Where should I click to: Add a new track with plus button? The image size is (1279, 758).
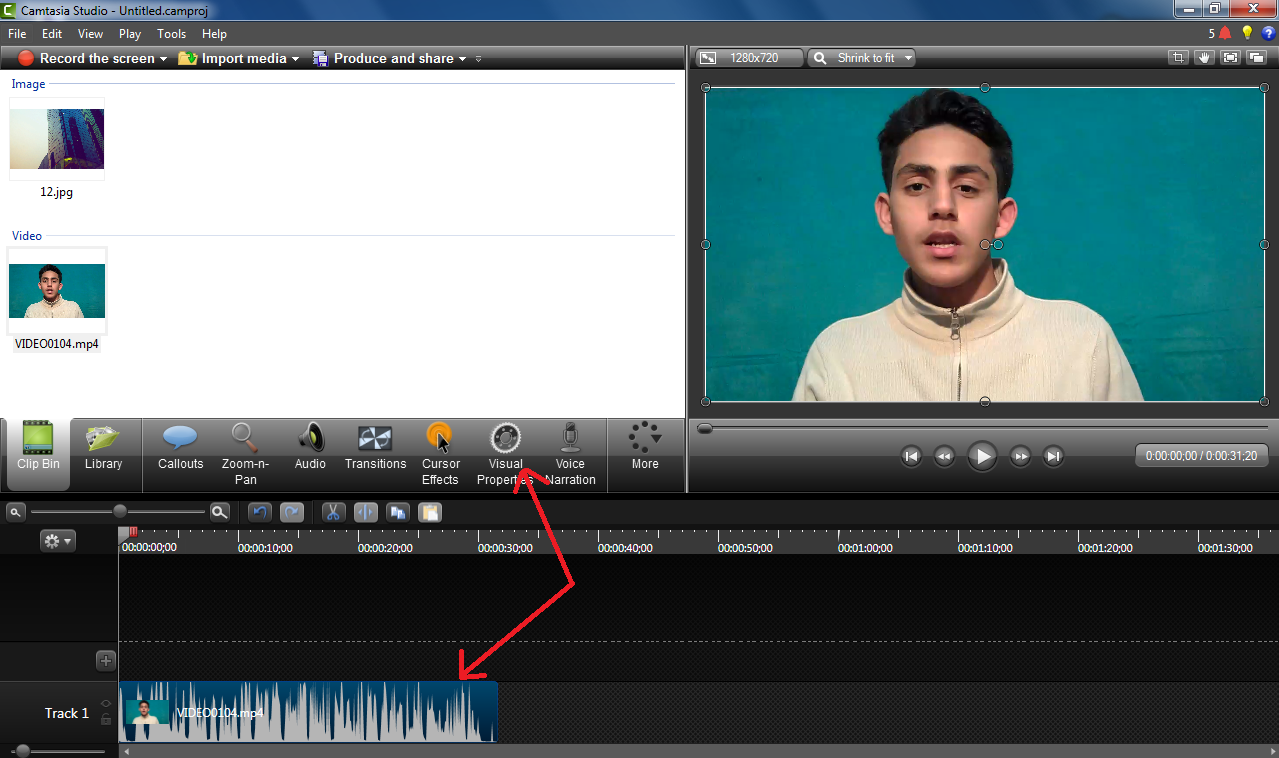pyautogui.click(x=106, y=661)
